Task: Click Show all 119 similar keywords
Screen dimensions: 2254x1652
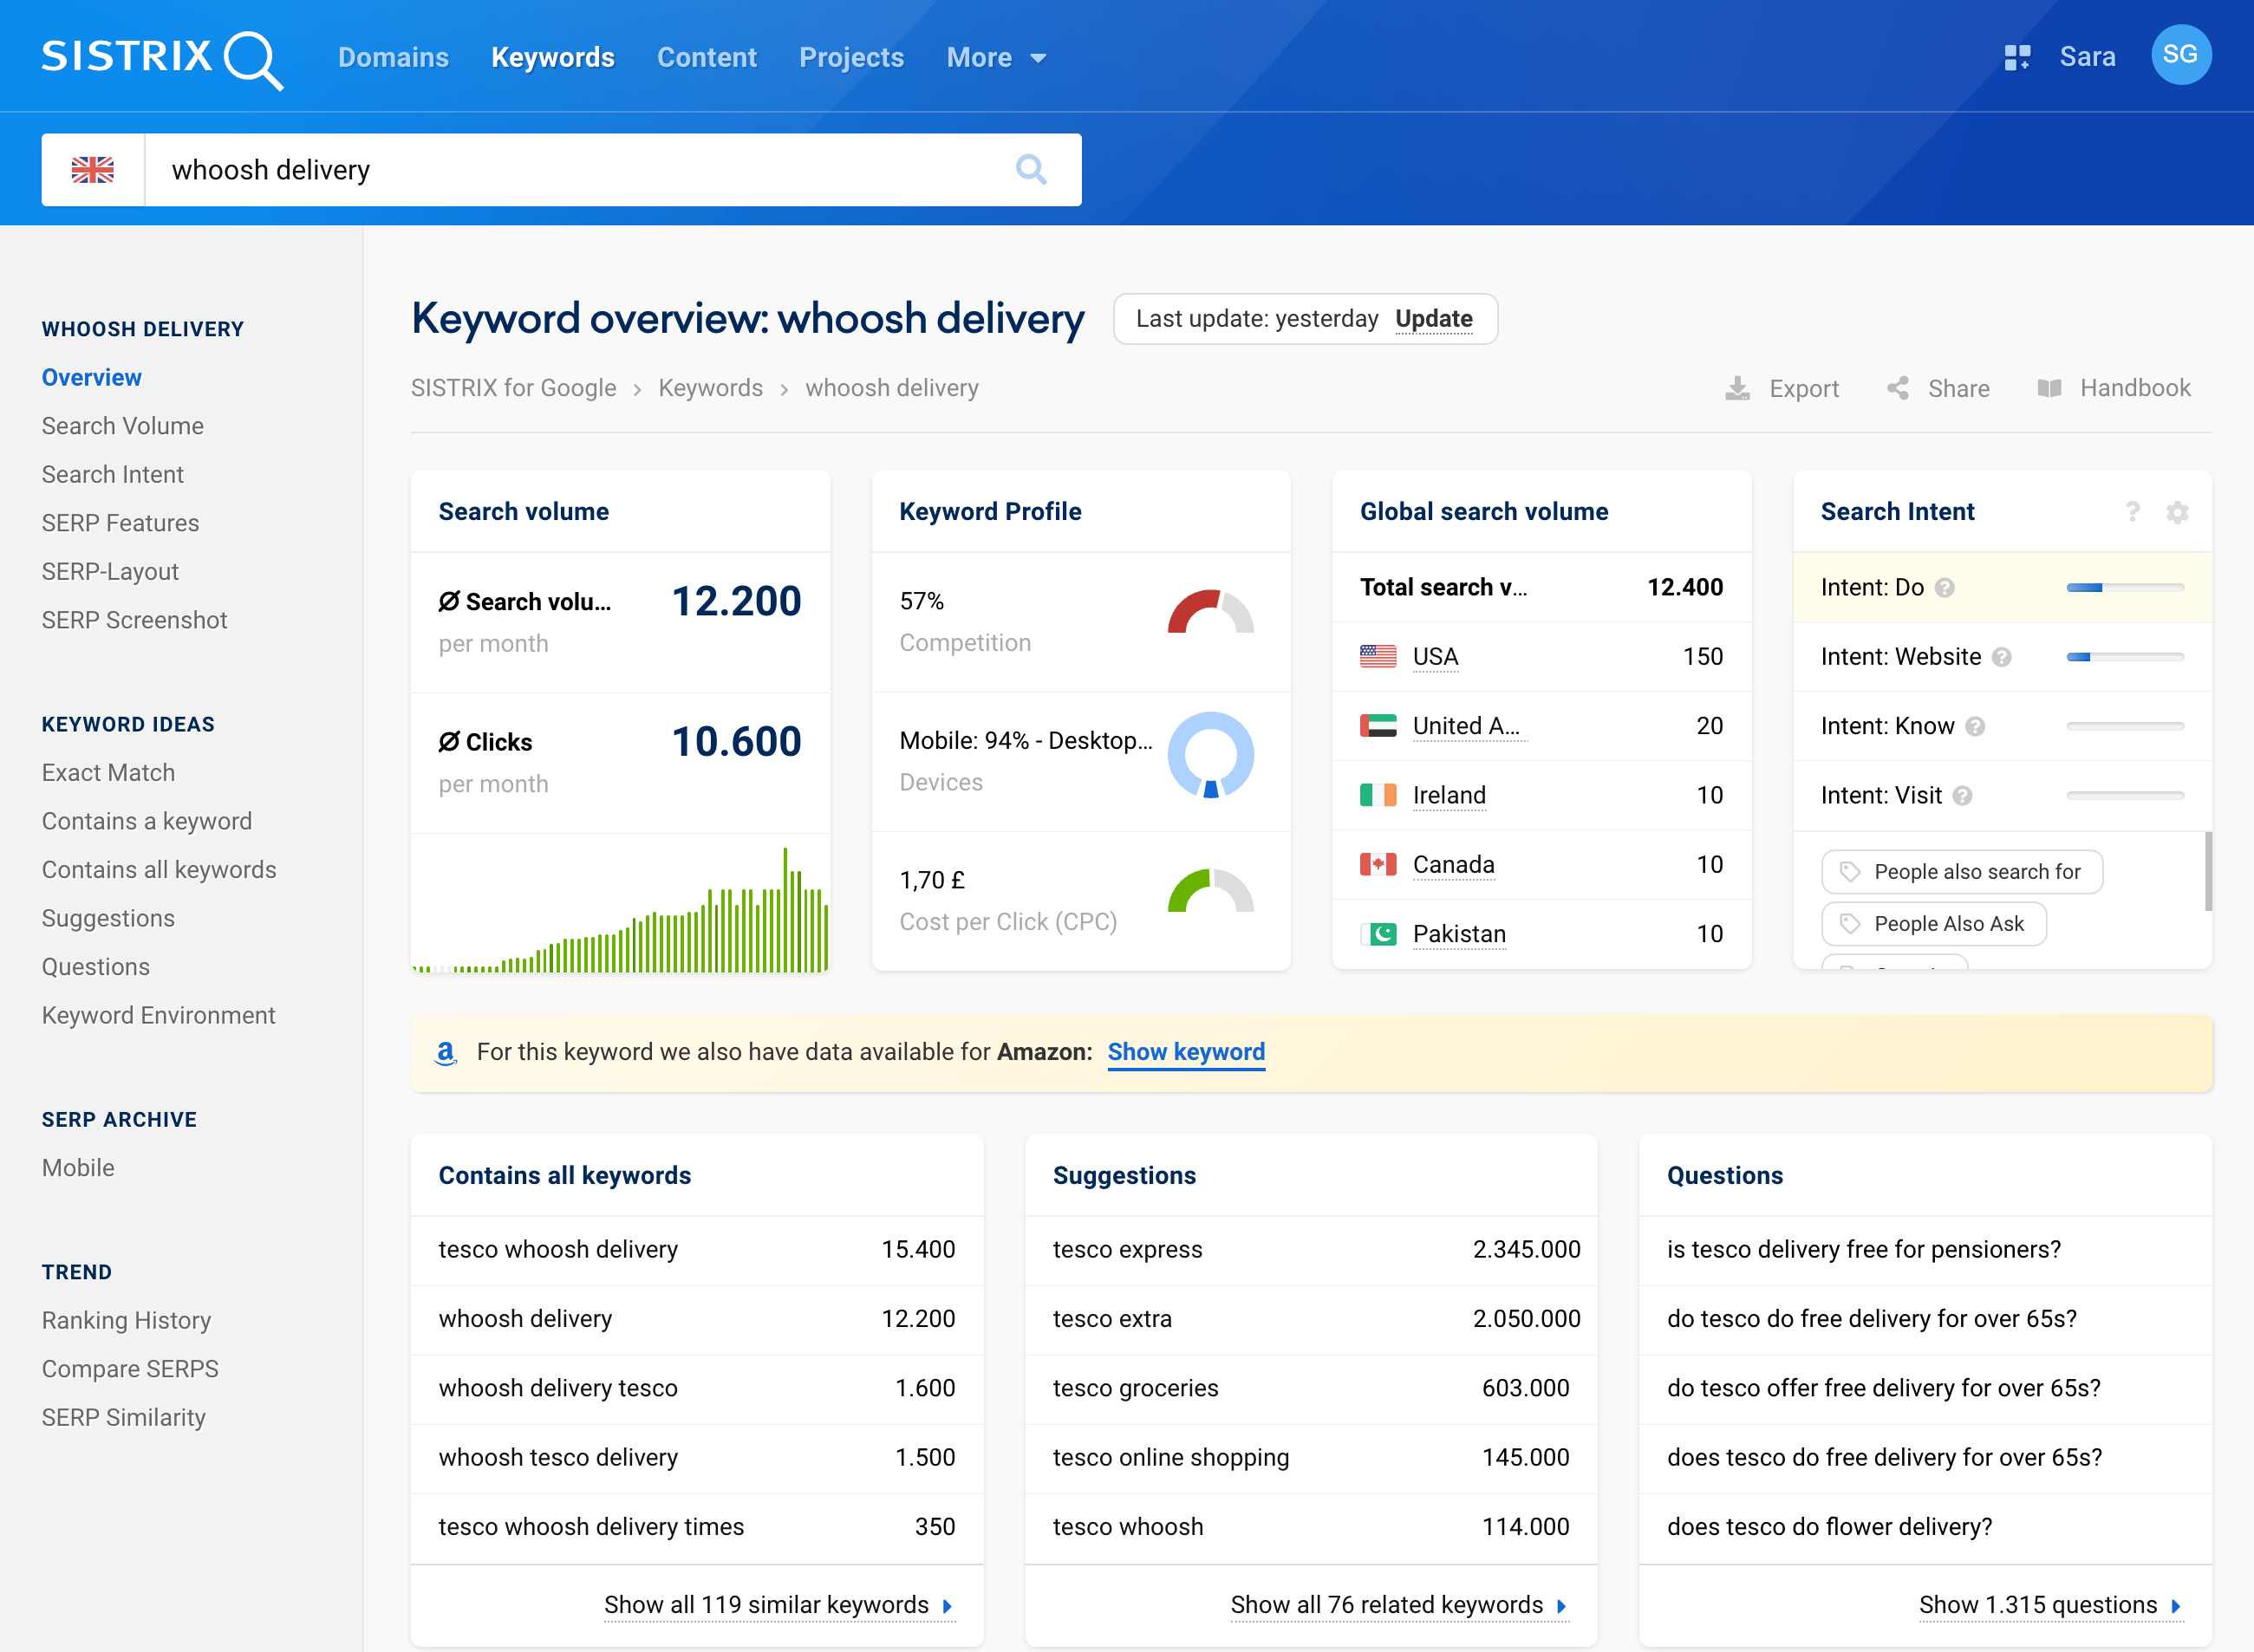Action: point(779,1606)
